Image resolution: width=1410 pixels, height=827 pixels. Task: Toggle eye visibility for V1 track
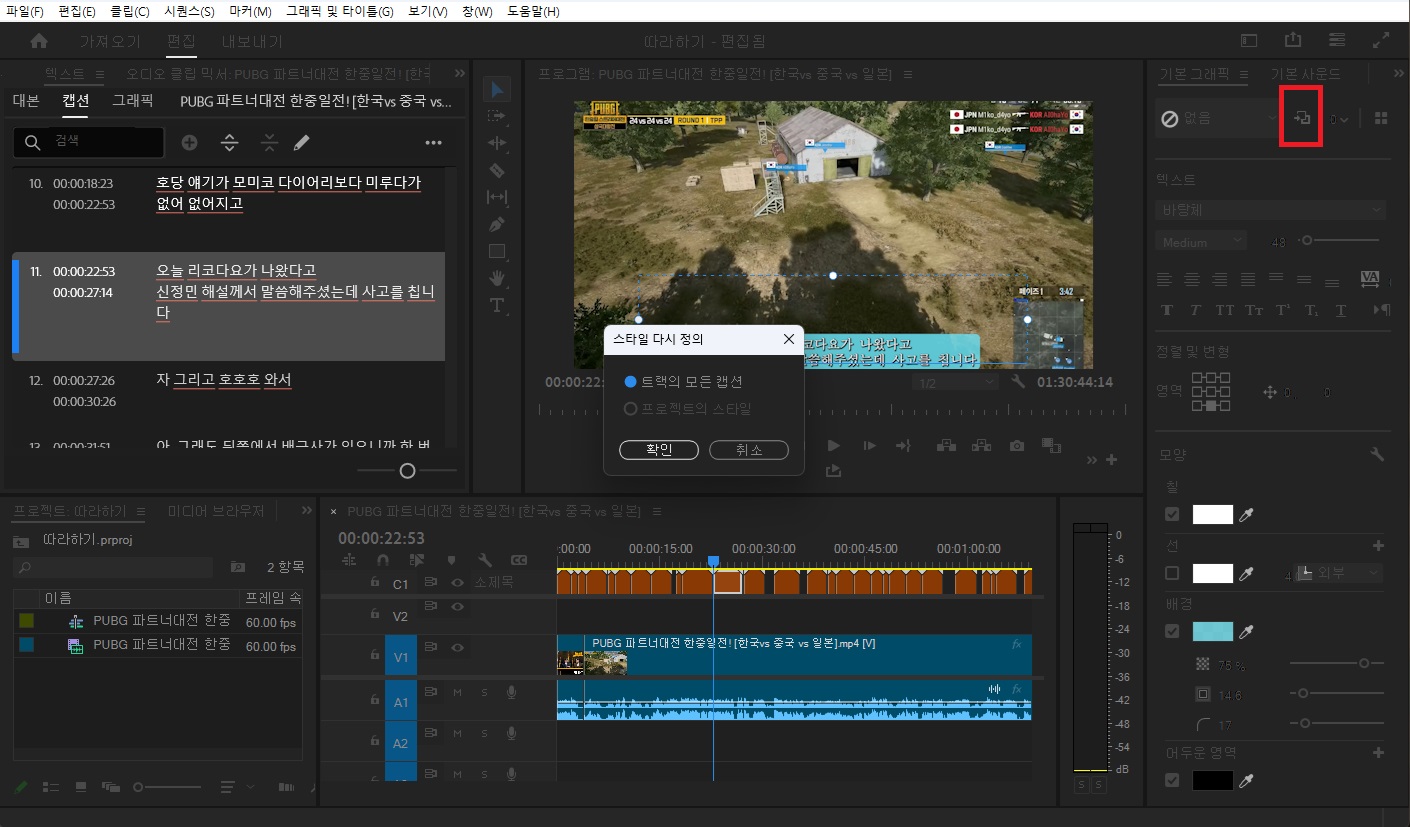pos(457,648)
